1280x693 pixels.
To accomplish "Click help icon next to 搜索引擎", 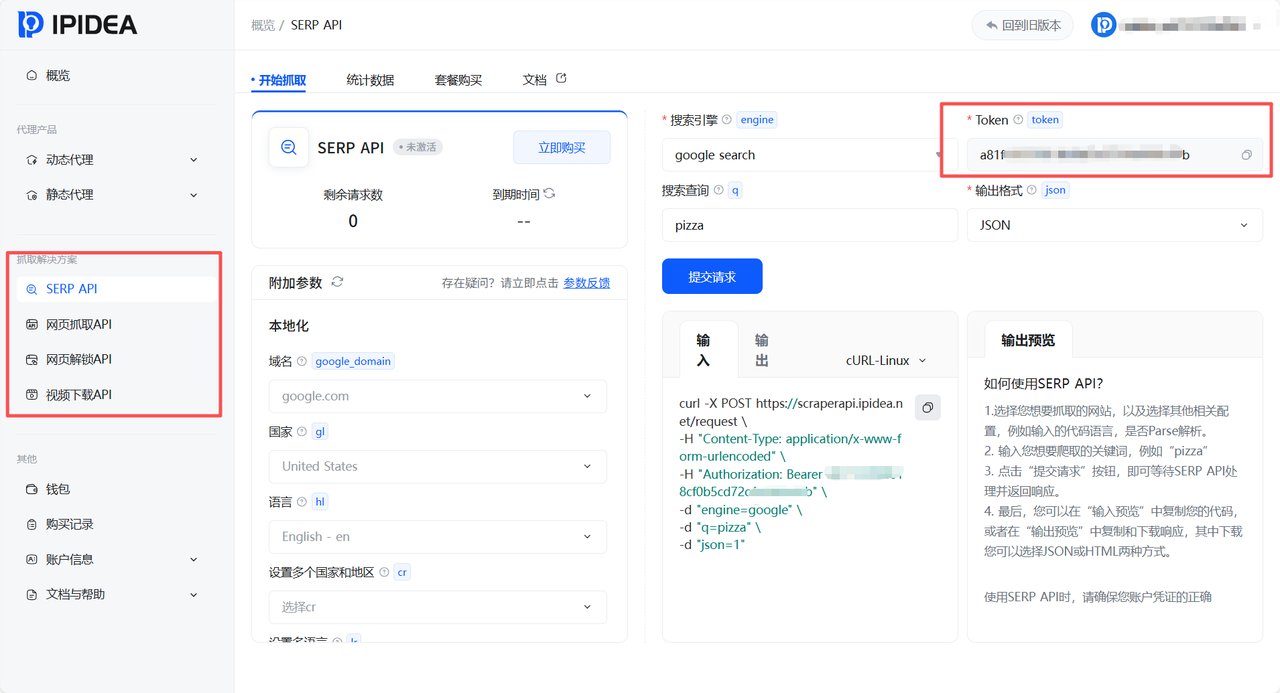I will (727, 119).
